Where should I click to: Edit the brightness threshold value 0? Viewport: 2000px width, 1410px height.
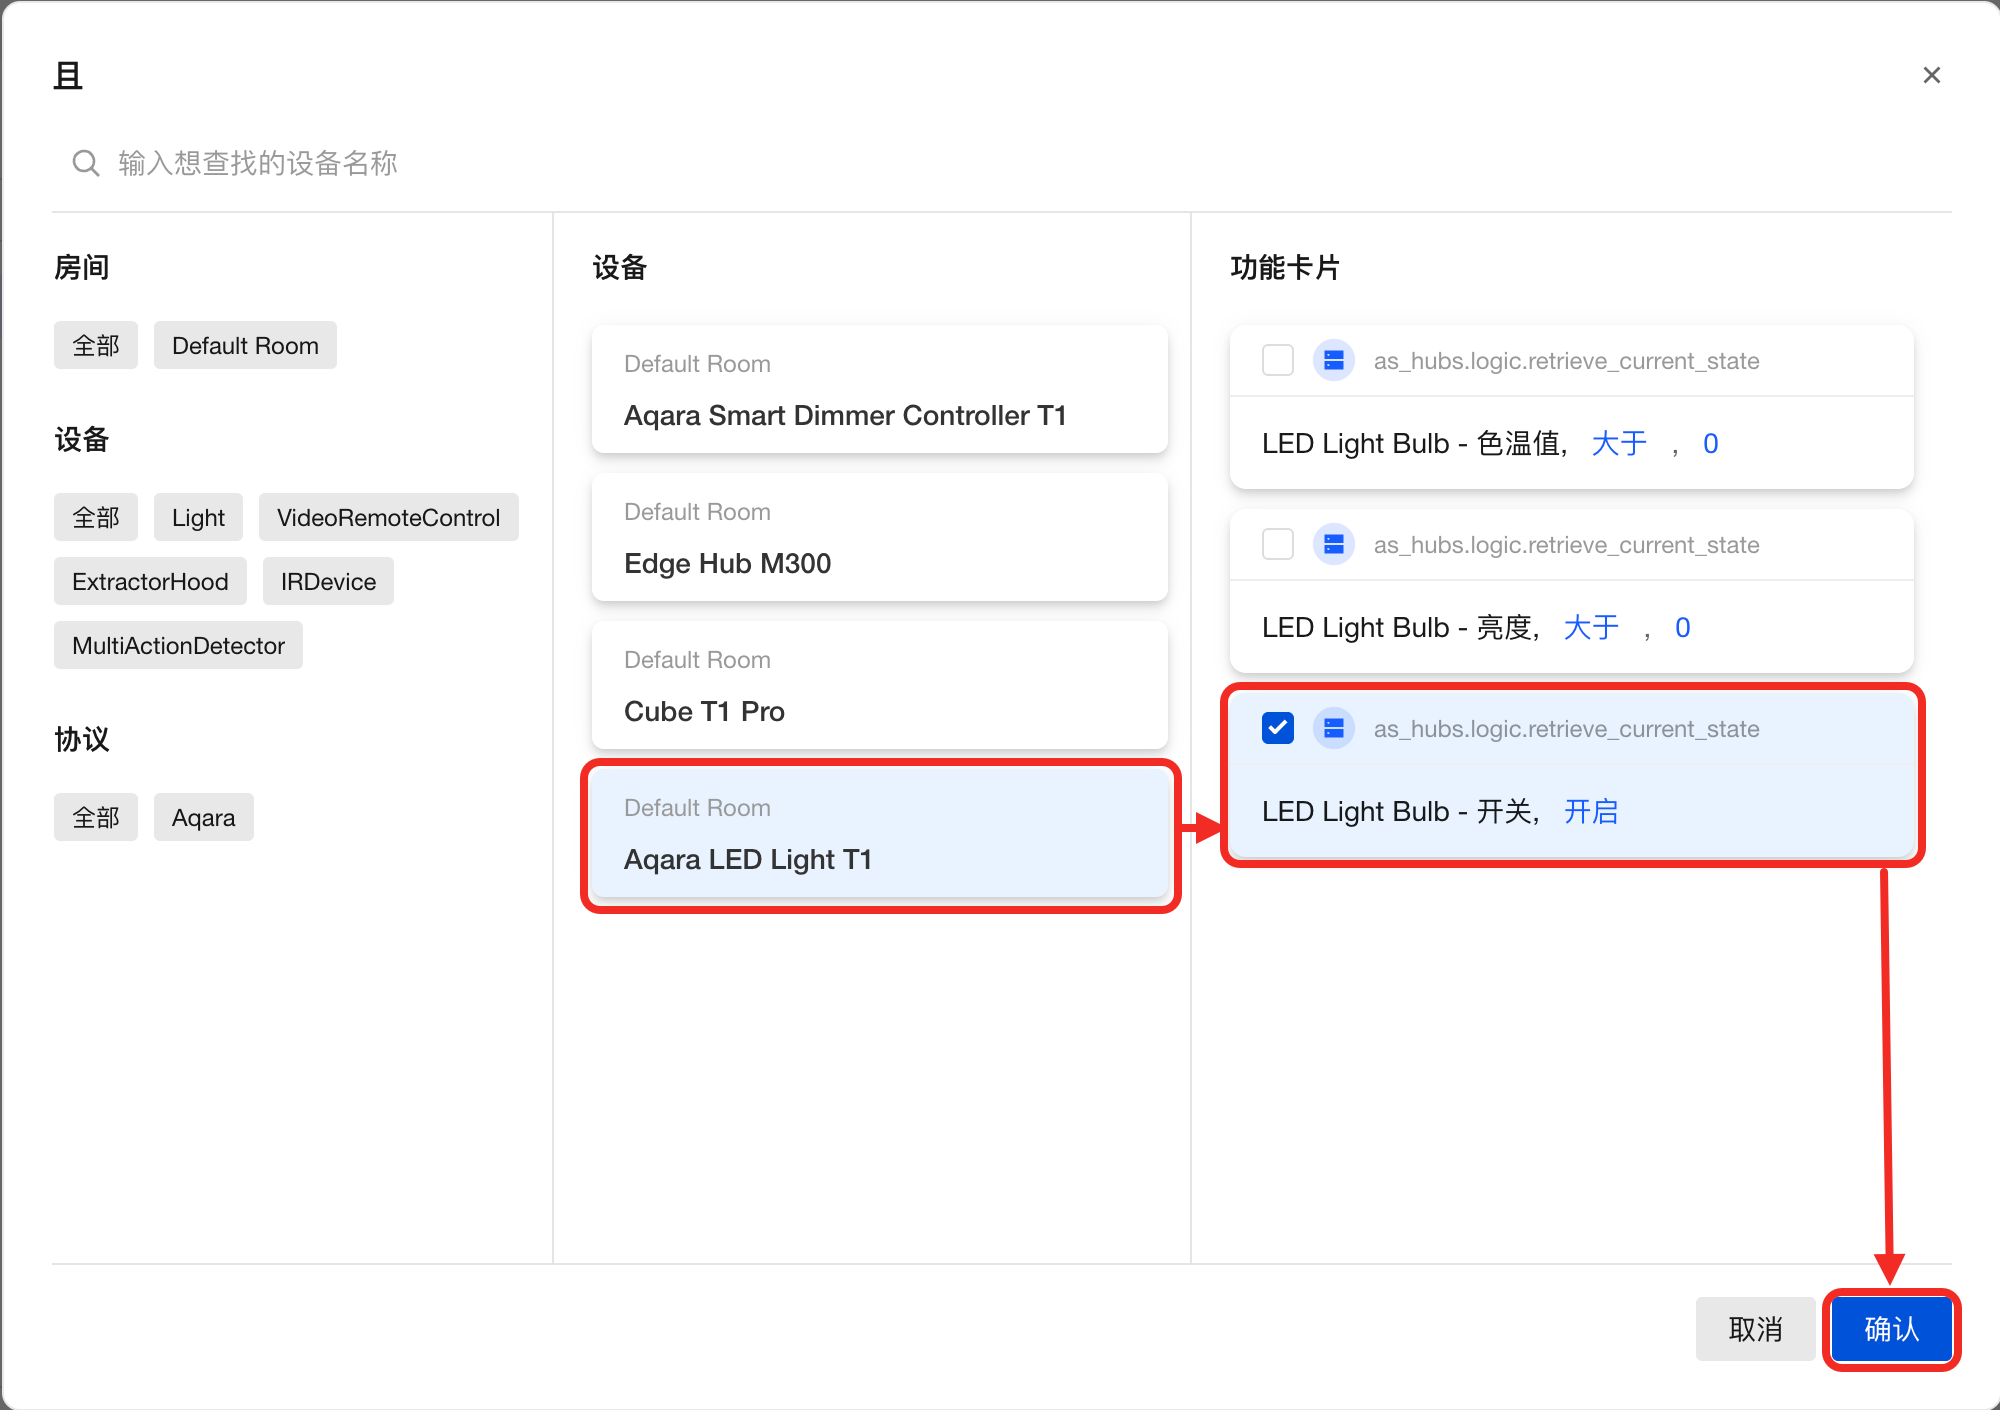pos(1682,628)
